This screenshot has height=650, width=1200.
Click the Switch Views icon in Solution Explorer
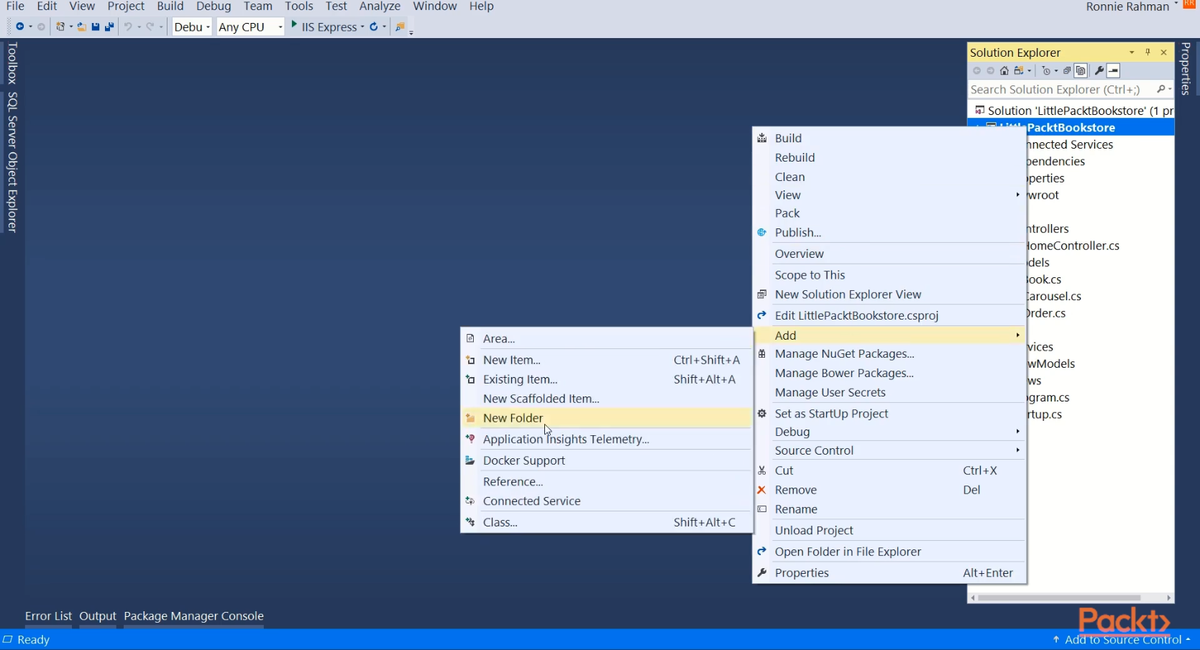[x=1018, y=71]
